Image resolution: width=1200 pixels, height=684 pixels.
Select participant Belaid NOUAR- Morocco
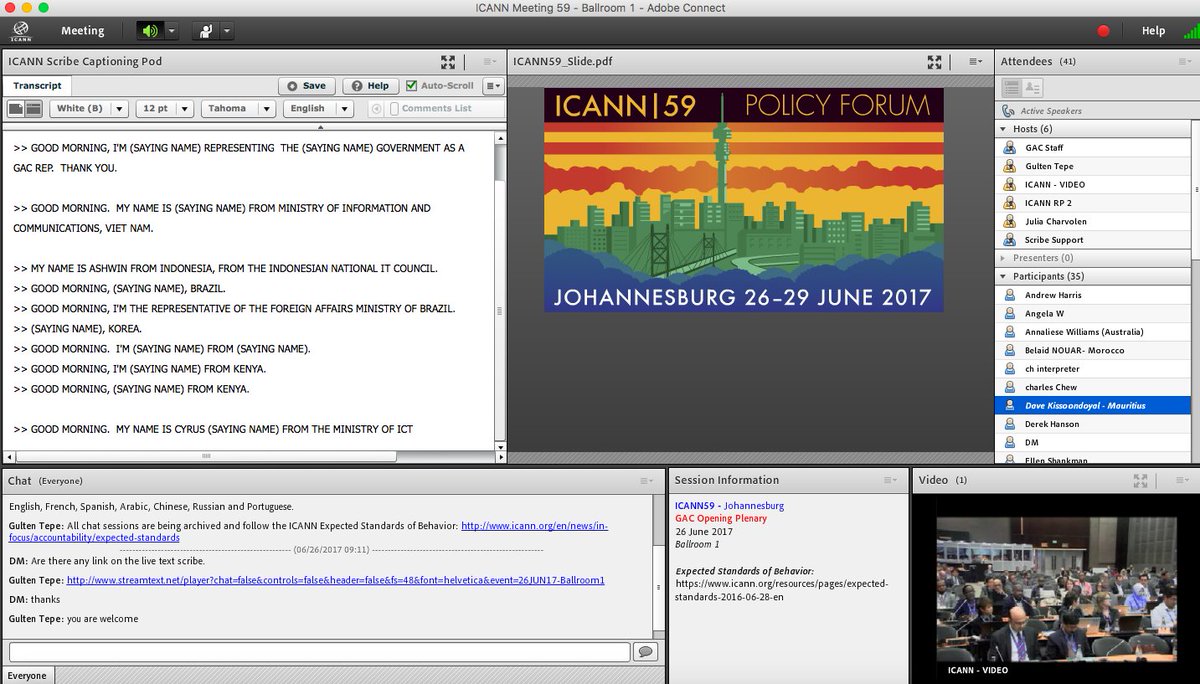click(1093, 350)
